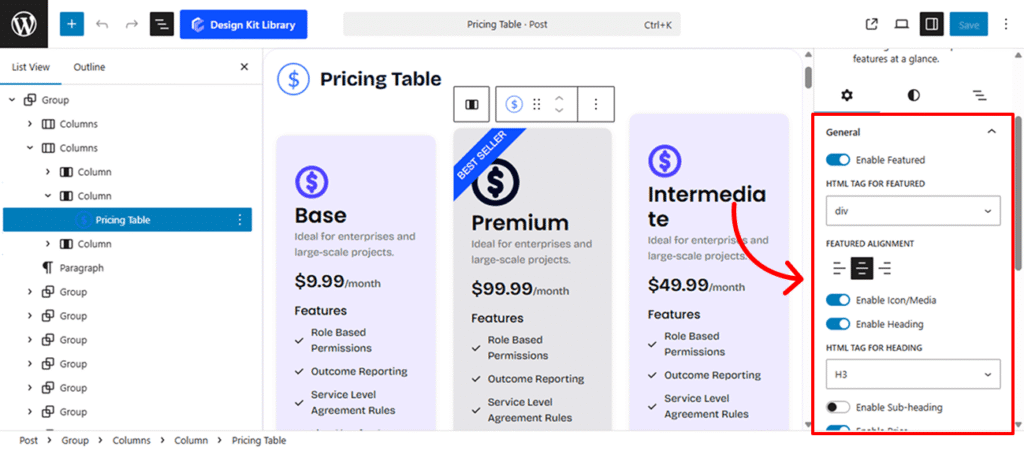Click the View Post external link icon
This screenshot has height=473, width=1024.
[871, 24]
